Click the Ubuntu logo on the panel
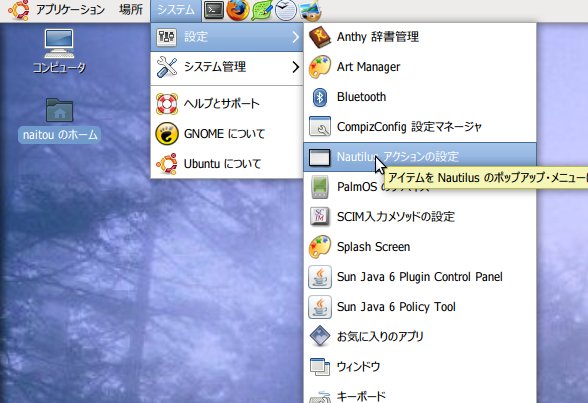Viewport: 588px width, 403px height. pos(18,10)
